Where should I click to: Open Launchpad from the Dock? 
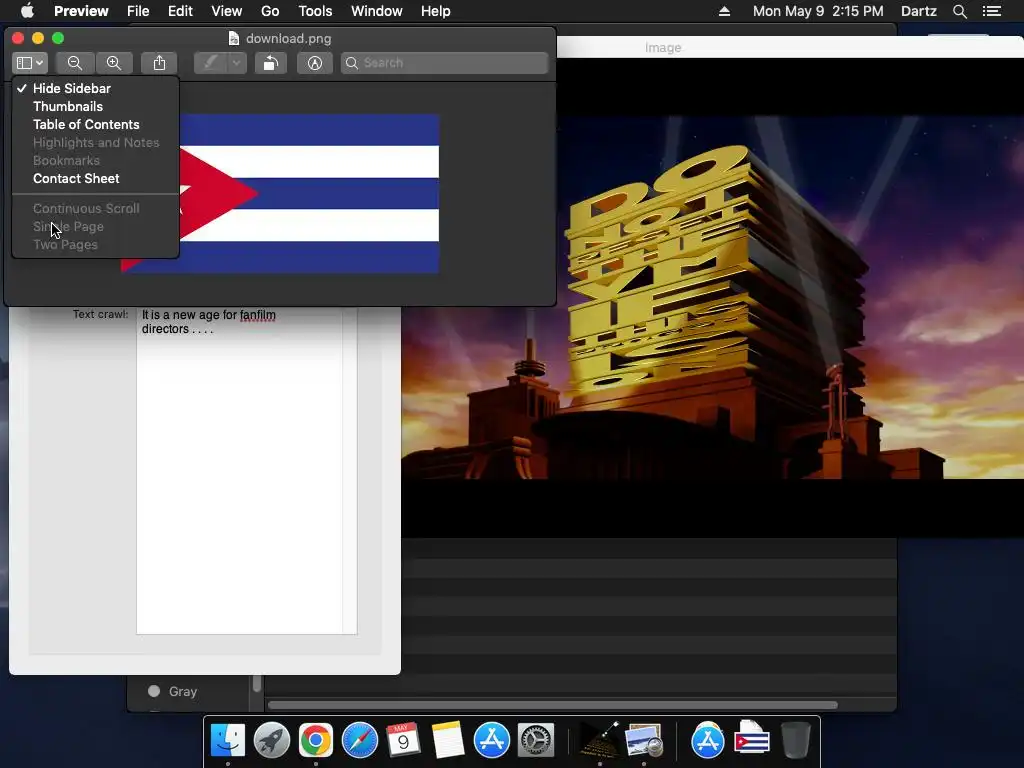[x=272, y=741]
